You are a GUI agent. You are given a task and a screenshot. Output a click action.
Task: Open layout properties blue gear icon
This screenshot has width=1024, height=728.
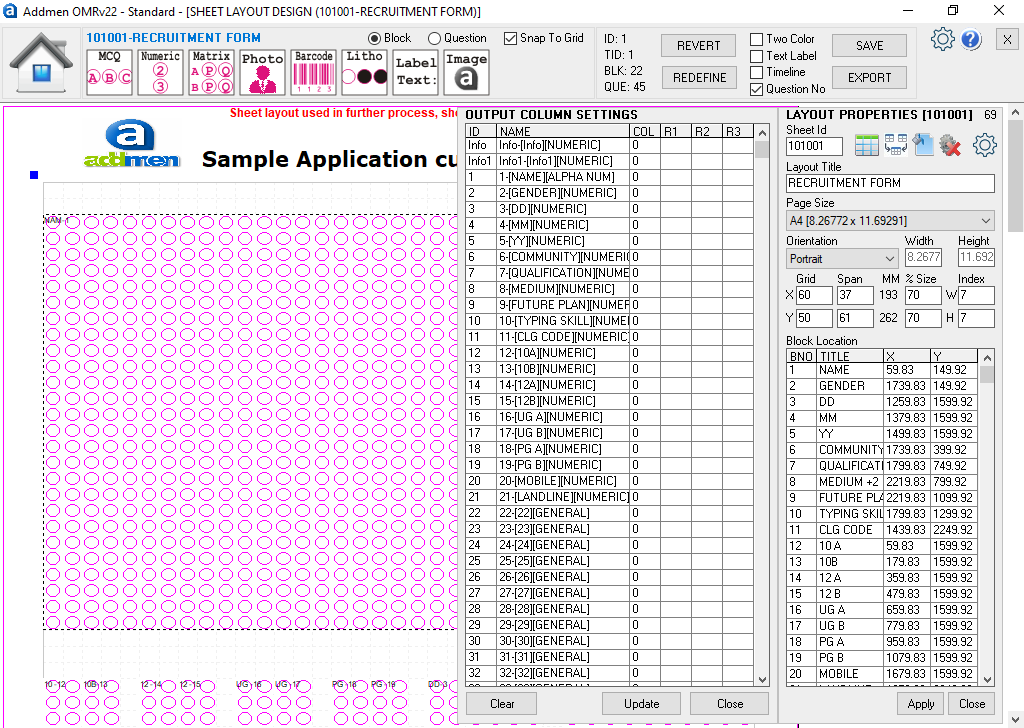coord(984,145)
